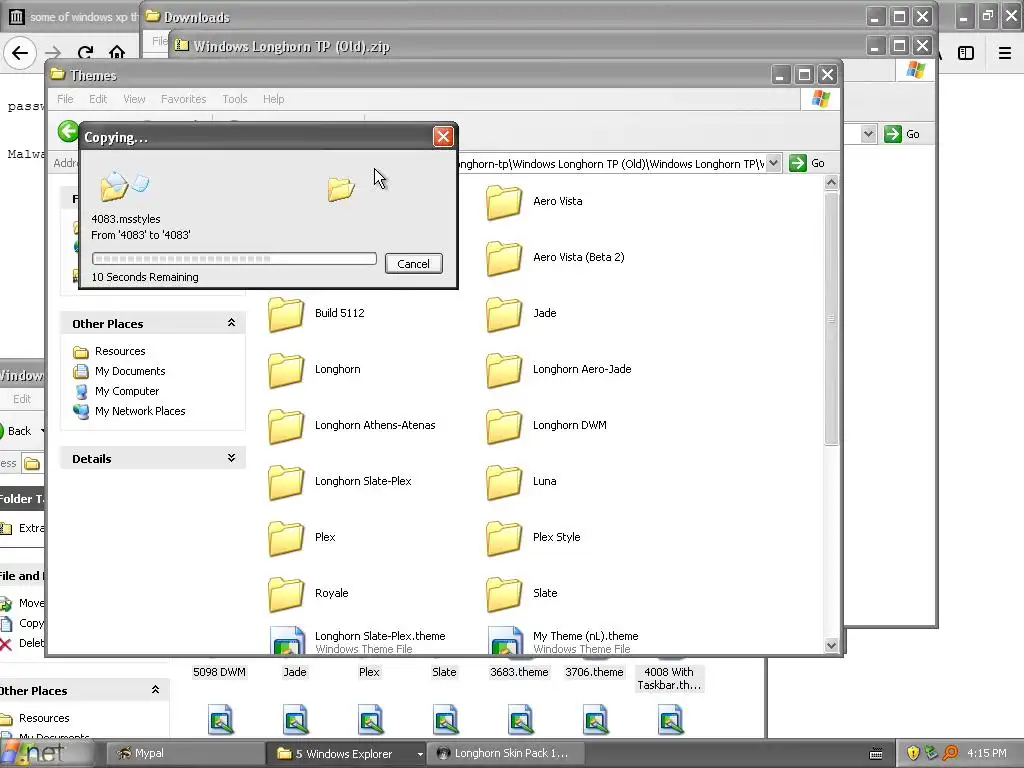Open the Royale folder

(309, 594)
